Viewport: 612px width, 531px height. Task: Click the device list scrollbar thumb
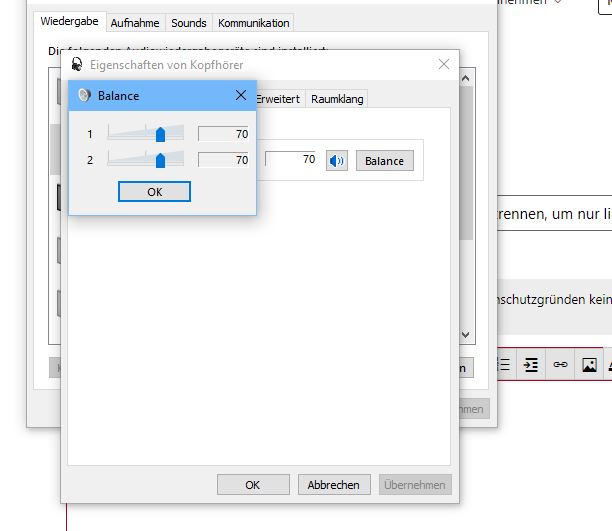coord(466,163)
